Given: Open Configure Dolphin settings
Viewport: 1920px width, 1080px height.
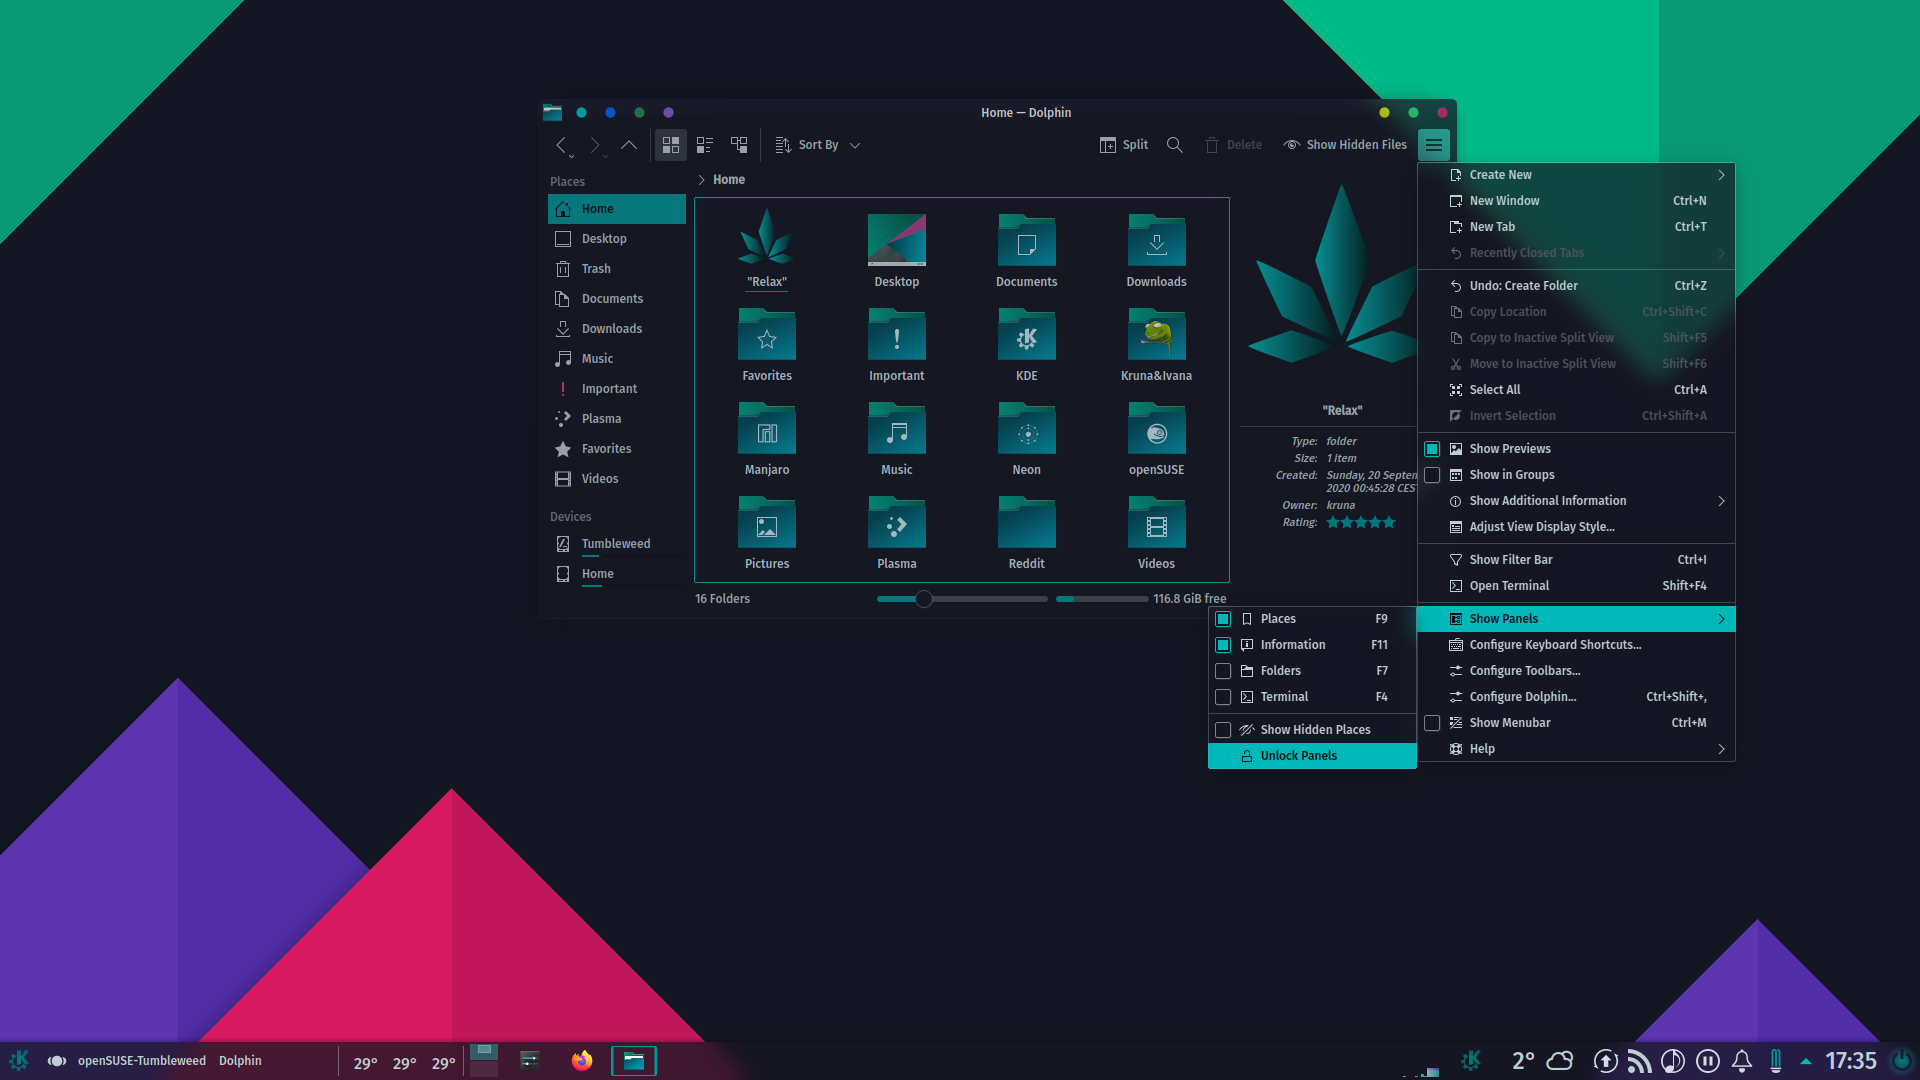Looking at the screenshot, I should [1576, 697].
